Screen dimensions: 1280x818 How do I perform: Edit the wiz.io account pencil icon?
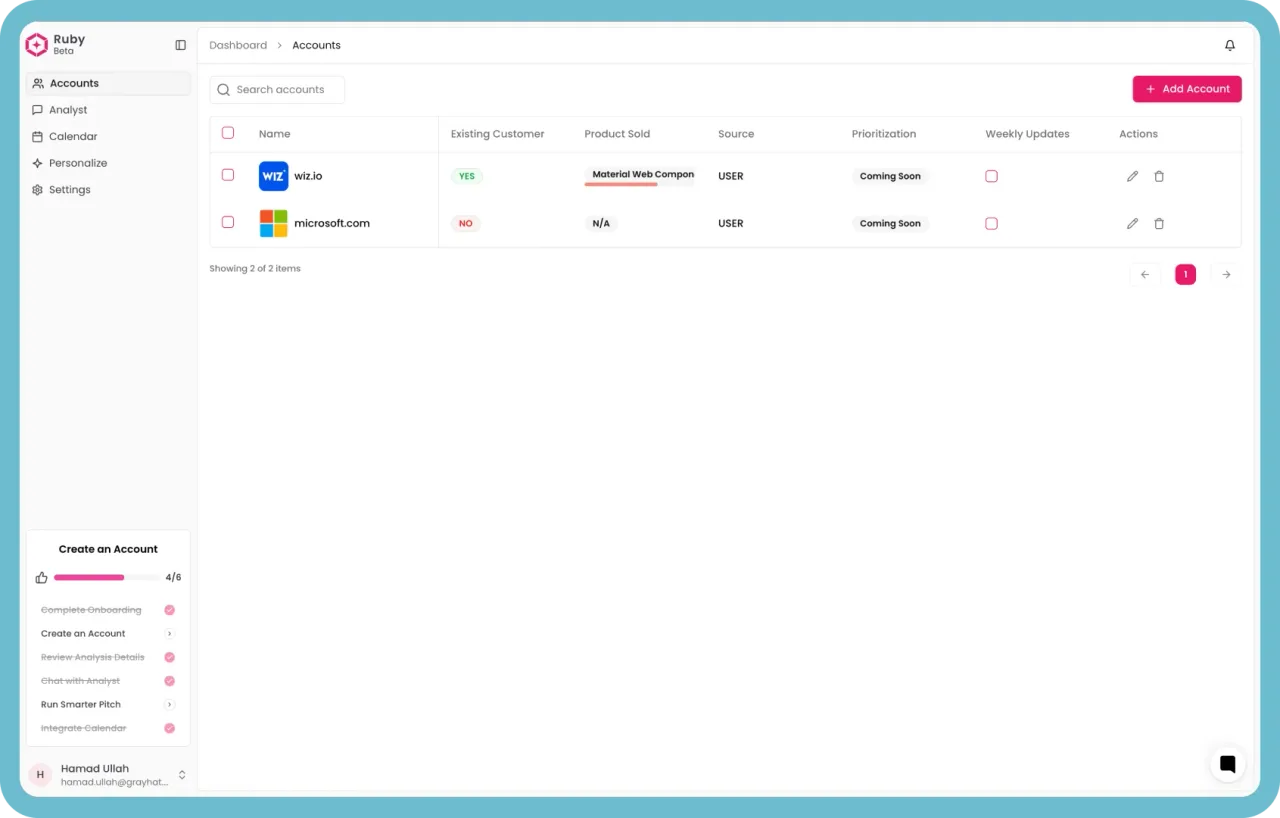[1132, 176]
